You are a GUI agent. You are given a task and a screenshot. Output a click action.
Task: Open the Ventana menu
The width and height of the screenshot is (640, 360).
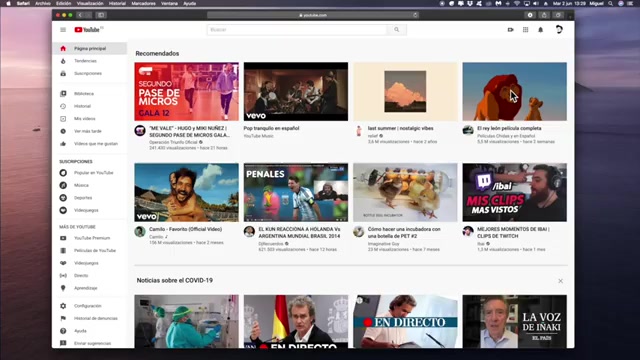[x=169, y=3]
